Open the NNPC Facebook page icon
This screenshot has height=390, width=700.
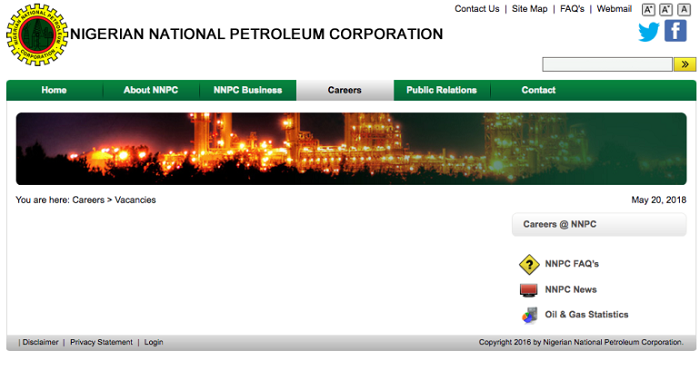[675, 31]
